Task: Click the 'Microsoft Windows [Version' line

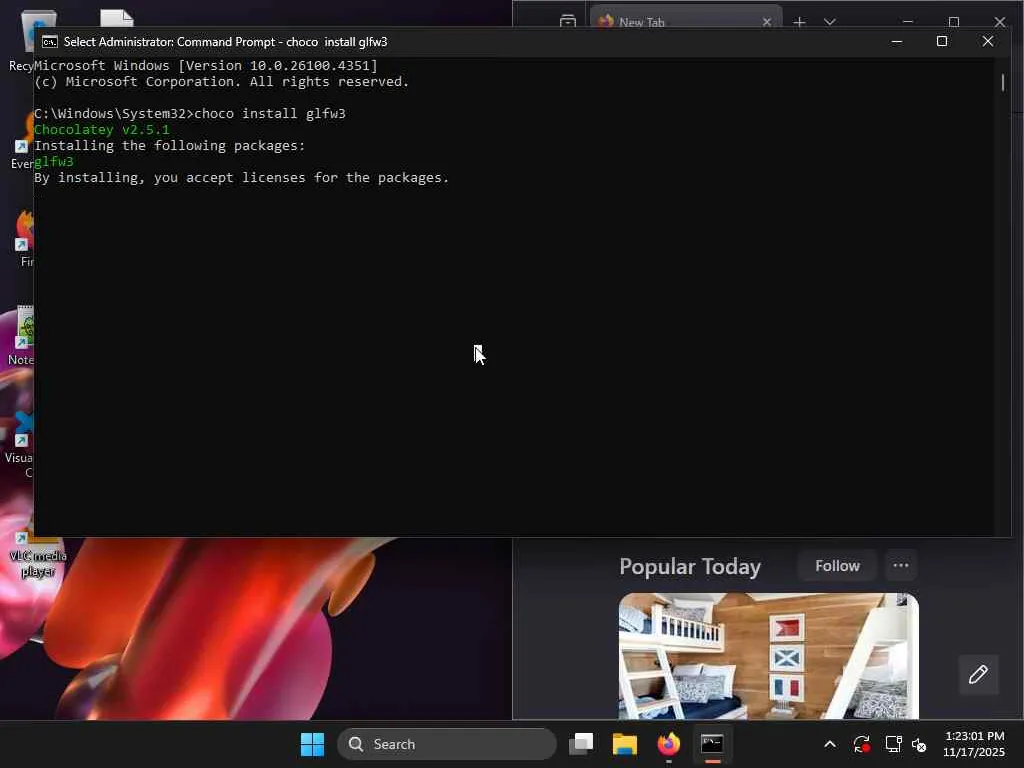Action: click(x=206, y=65)
